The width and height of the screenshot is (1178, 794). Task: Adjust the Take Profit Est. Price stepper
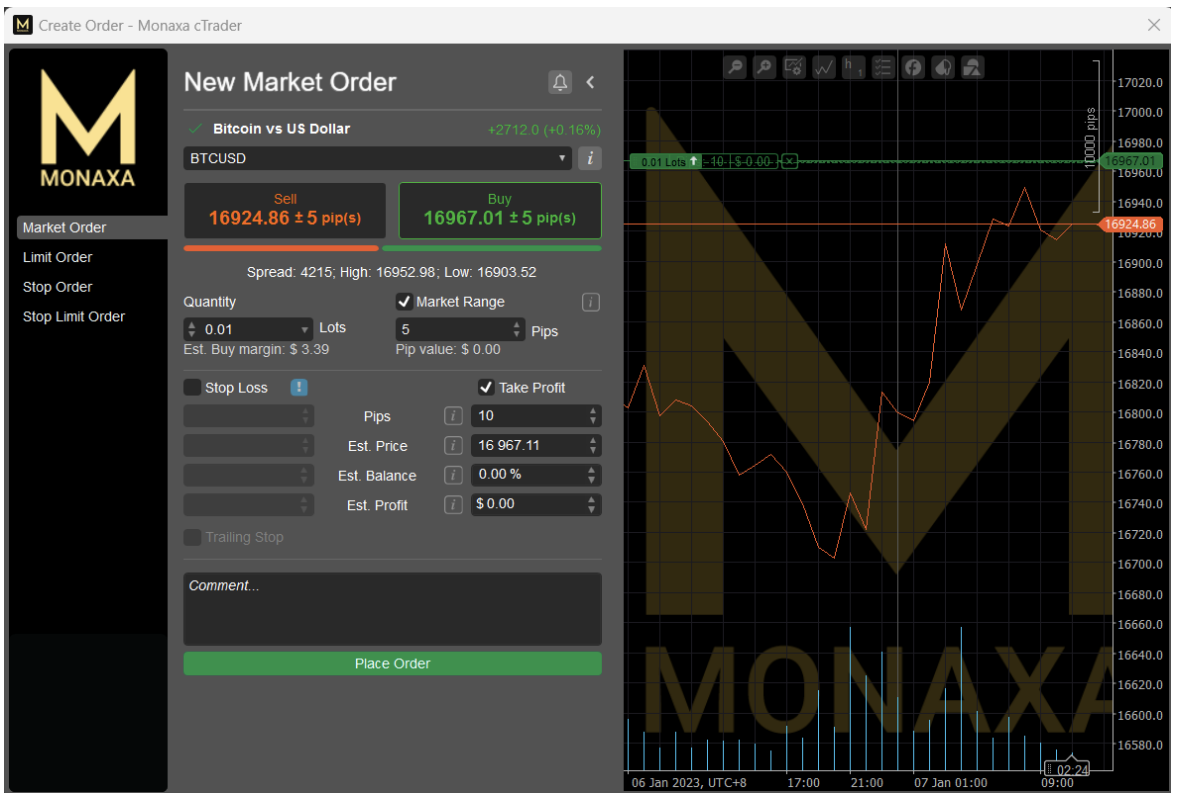point(593,445)
